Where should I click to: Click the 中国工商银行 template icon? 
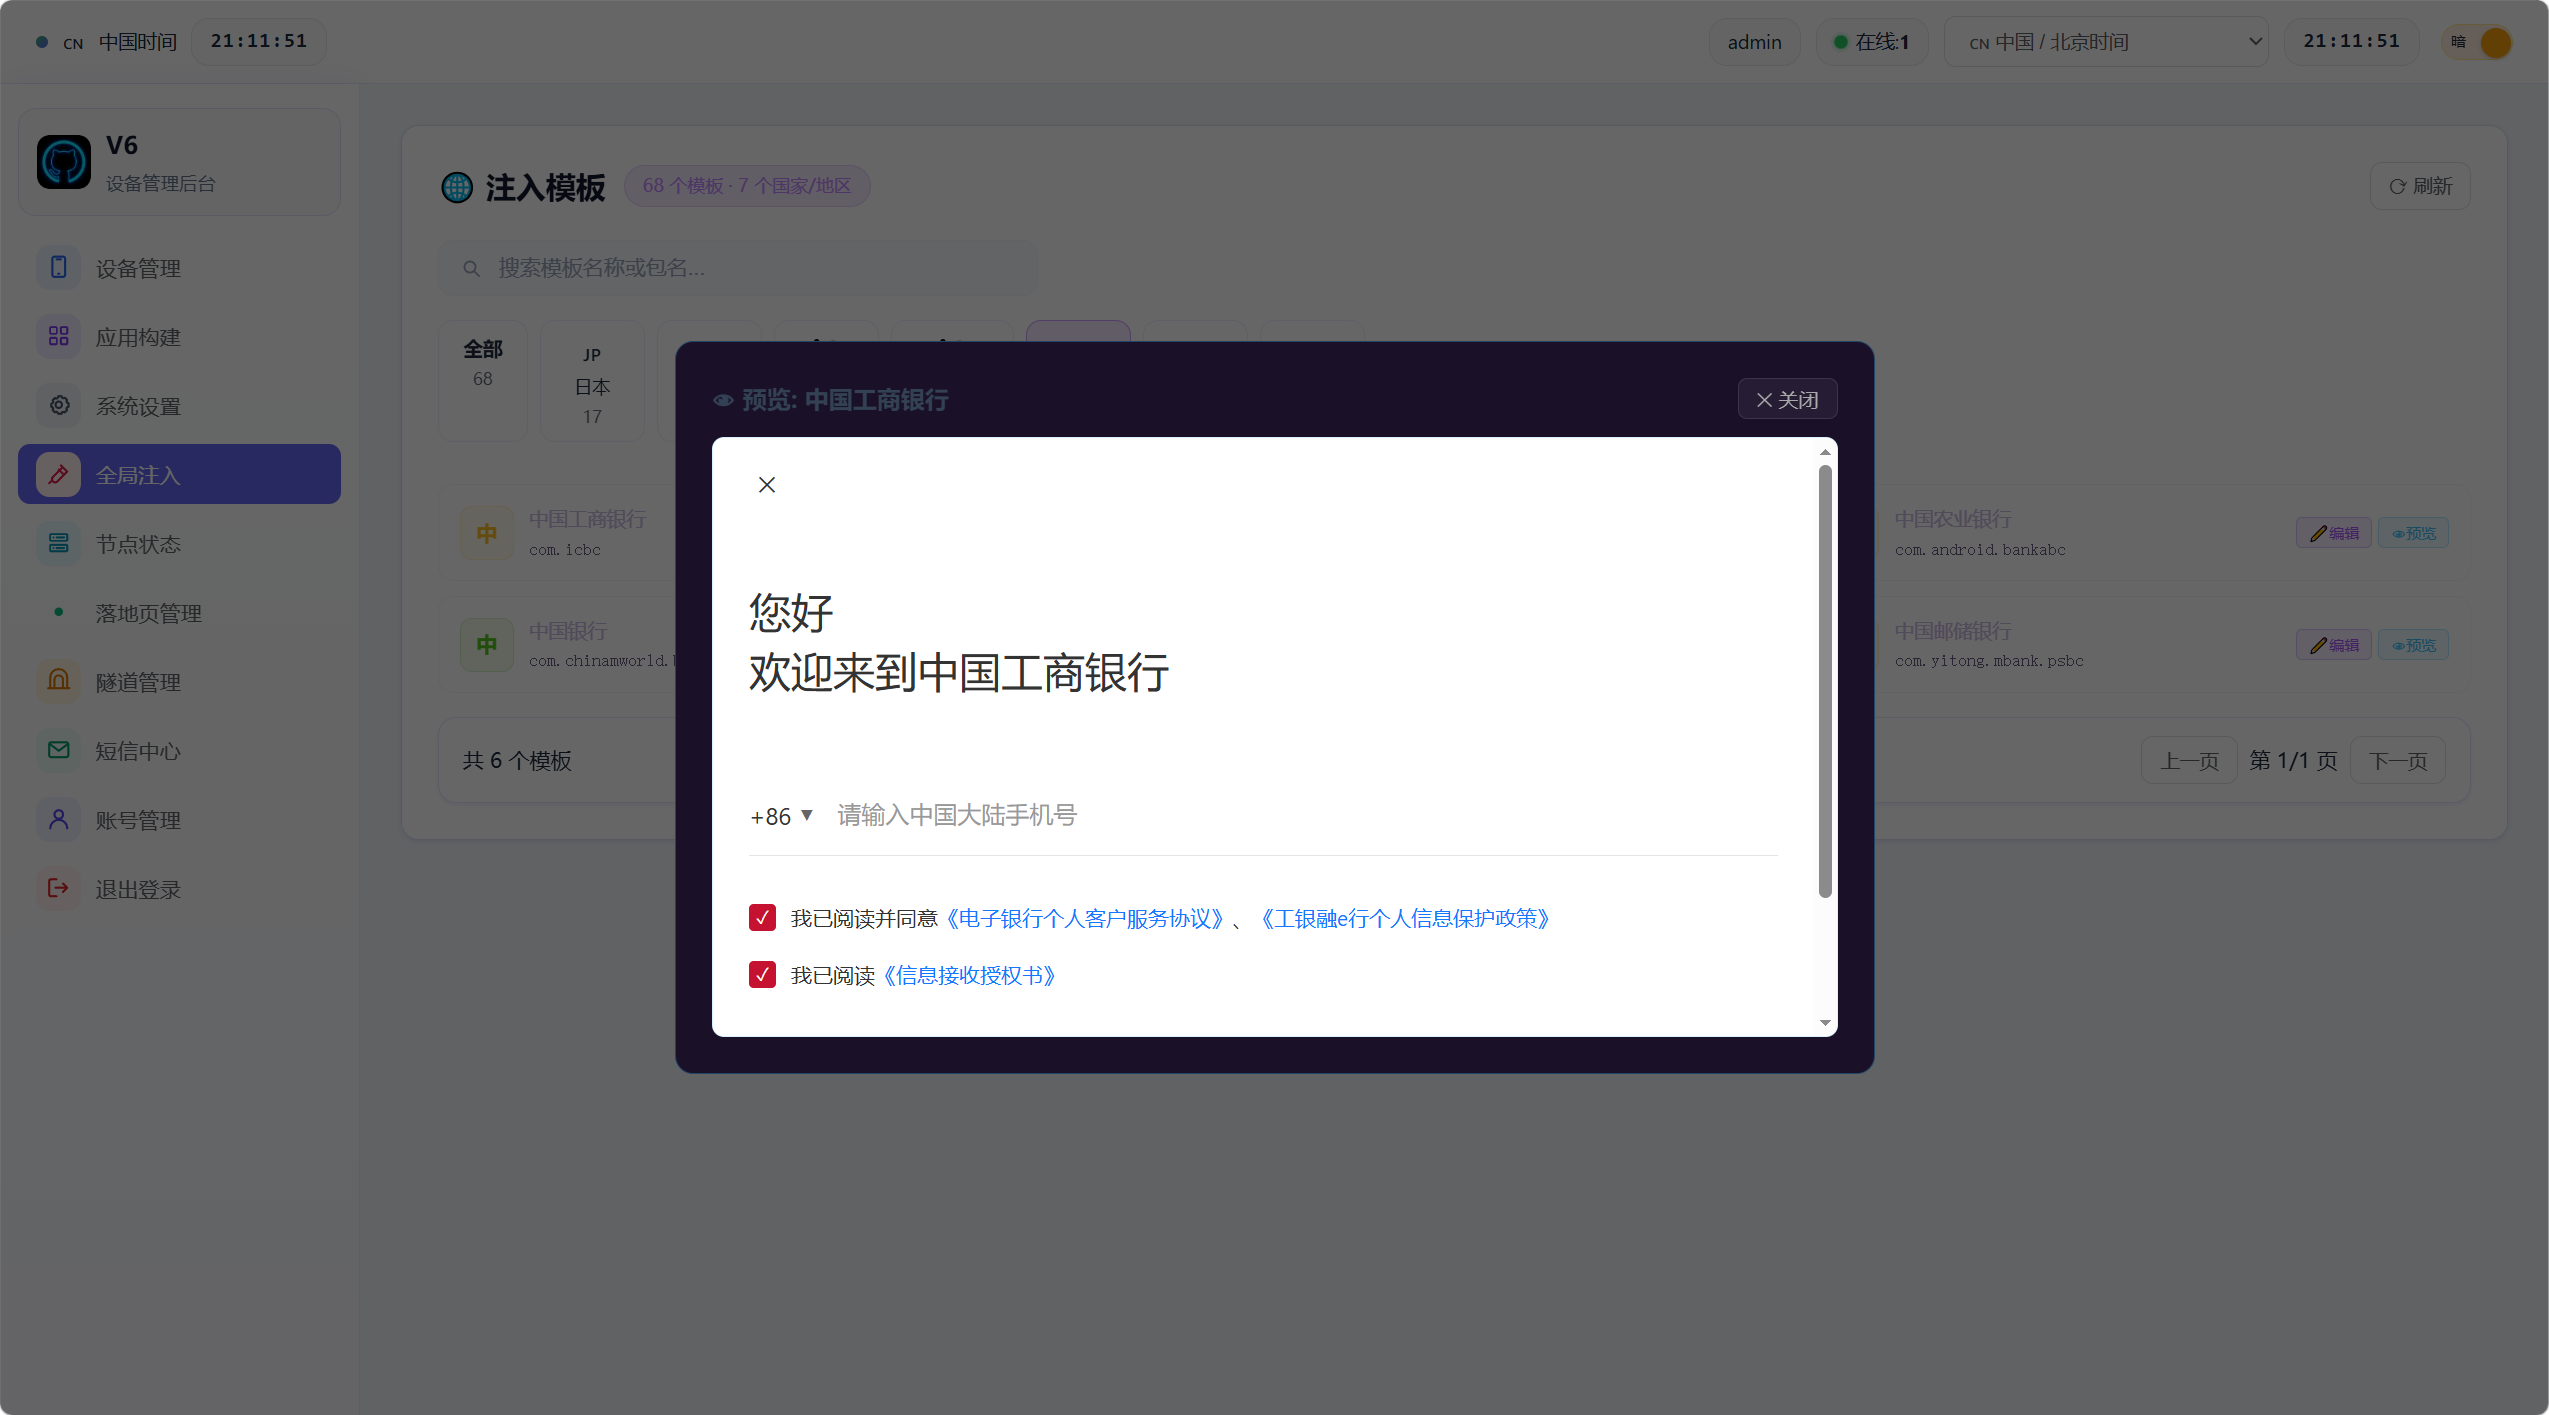click(x=487, y=533)
